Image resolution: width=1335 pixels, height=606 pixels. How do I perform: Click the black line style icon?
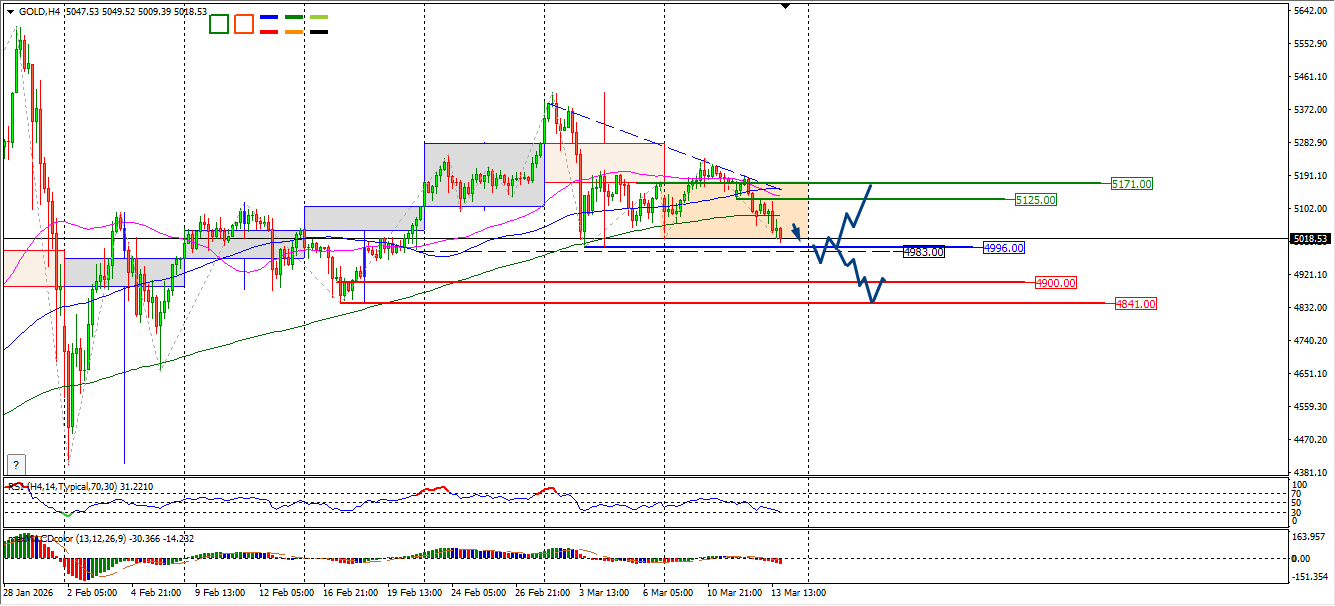319,31
